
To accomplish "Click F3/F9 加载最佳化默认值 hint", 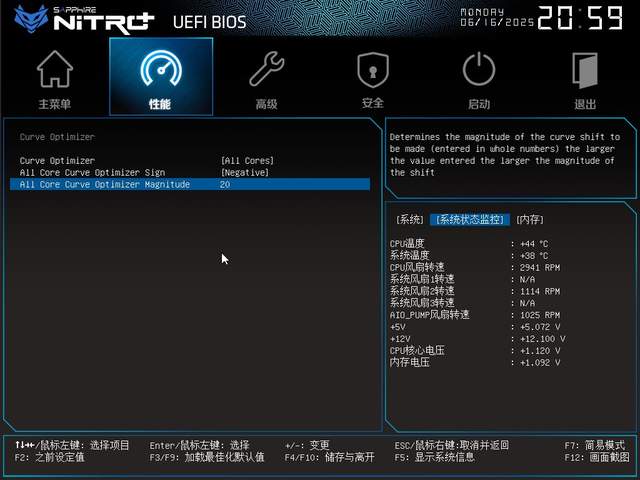I will [x=207, y=457].
